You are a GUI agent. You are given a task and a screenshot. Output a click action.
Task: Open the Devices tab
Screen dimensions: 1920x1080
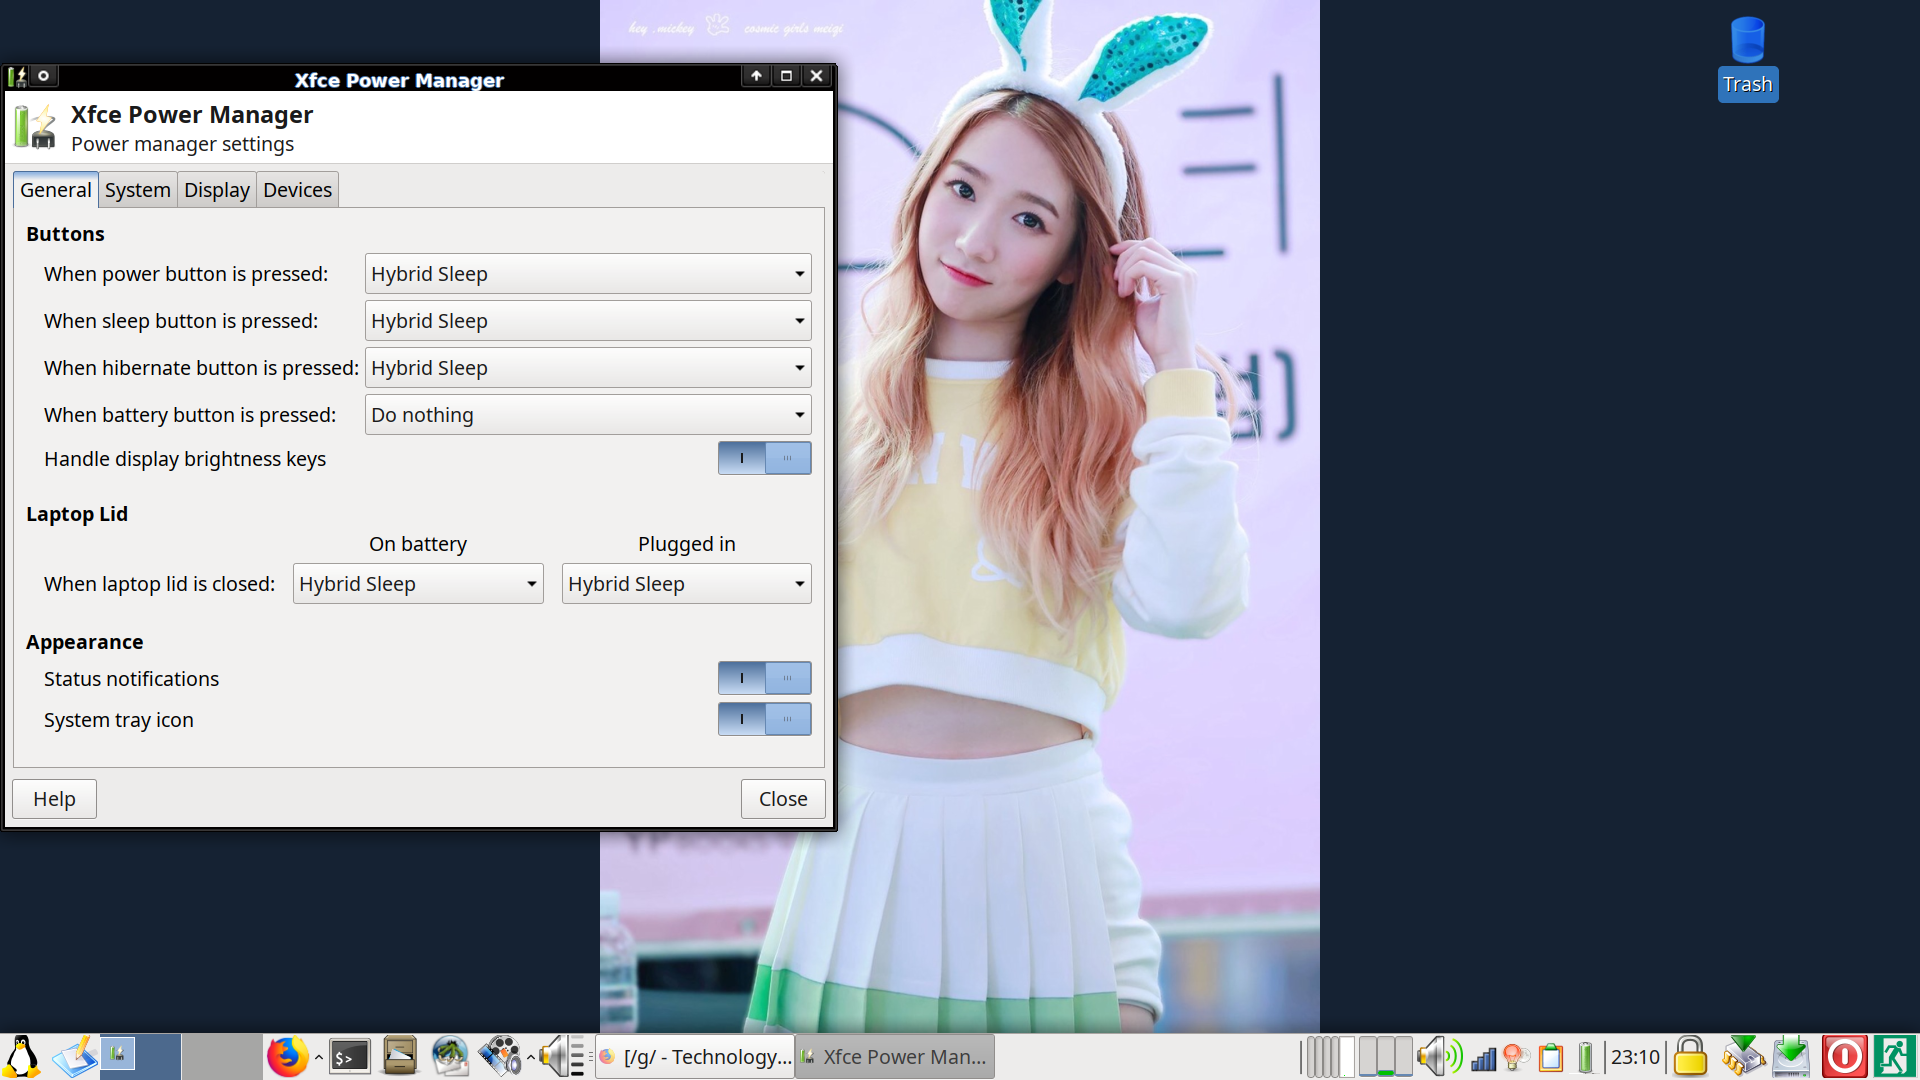(x=297, y=190)
